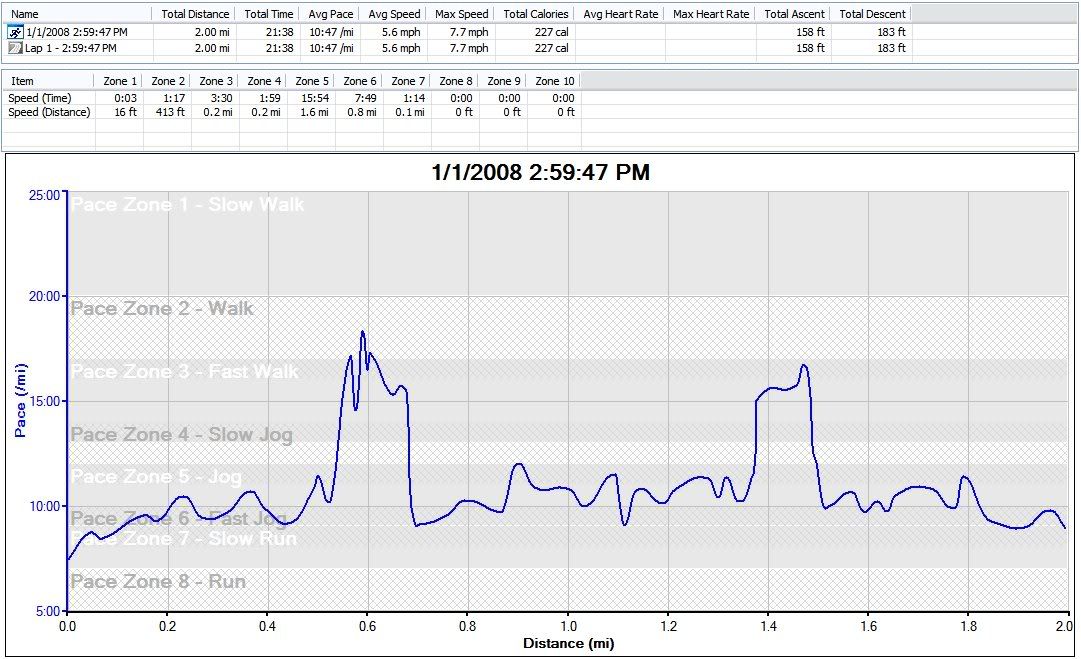Select the Speed (Distance) row
The width and height of the screenshot is (1081, 659).
49,112
